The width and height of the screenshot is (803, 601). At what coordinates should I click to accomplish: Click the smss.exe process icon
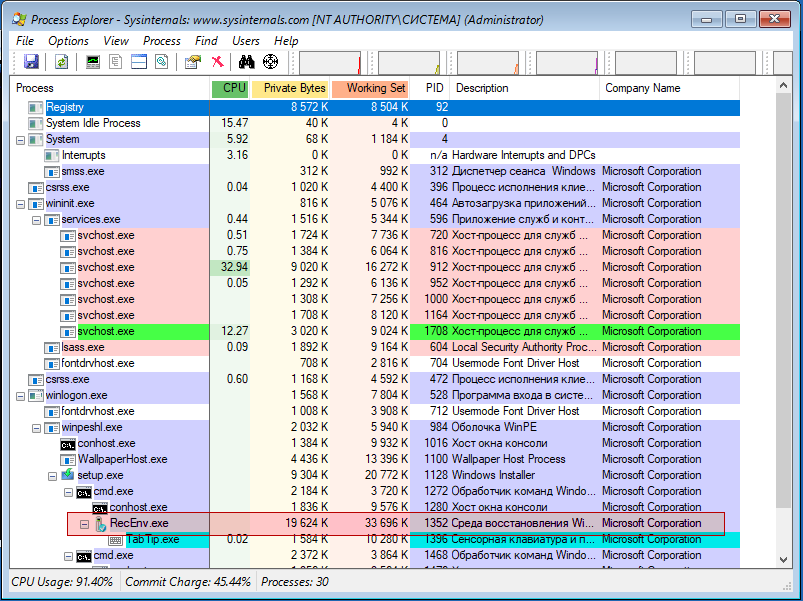(52, 171)
